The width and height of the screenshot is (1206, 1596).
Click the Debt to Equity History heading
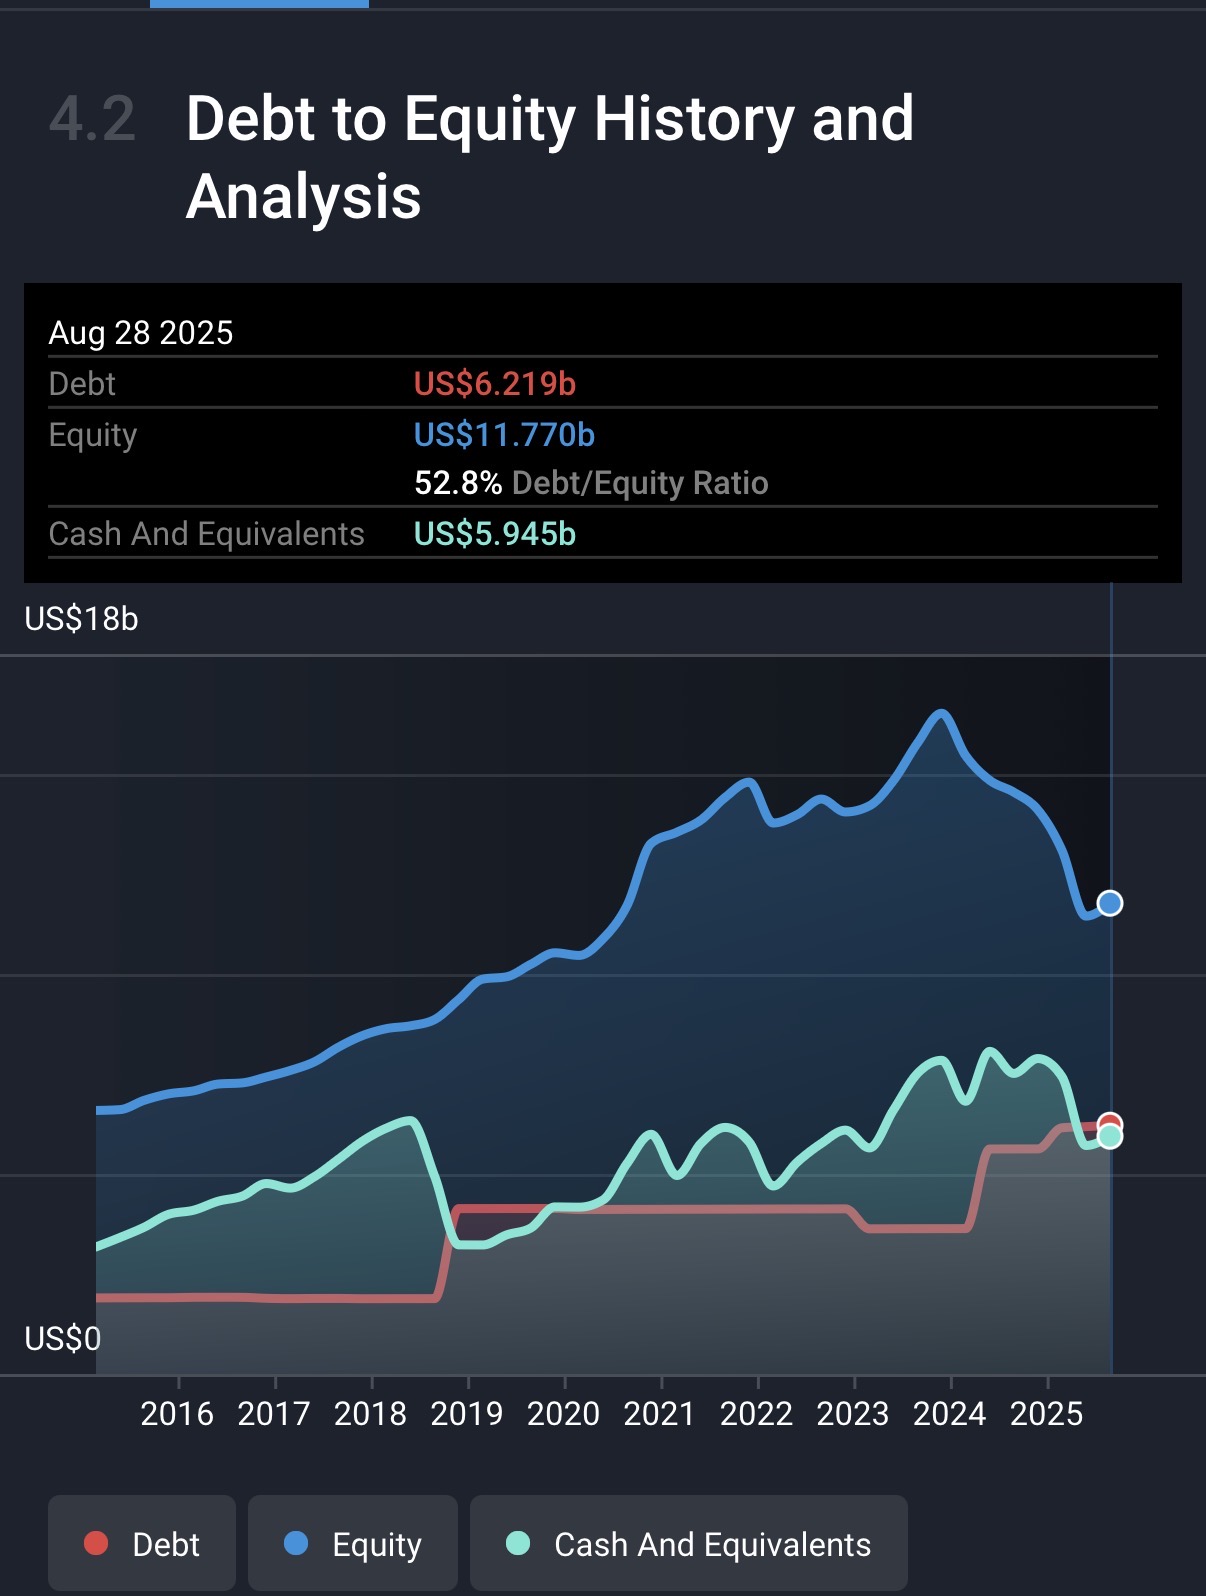point(549,157)
